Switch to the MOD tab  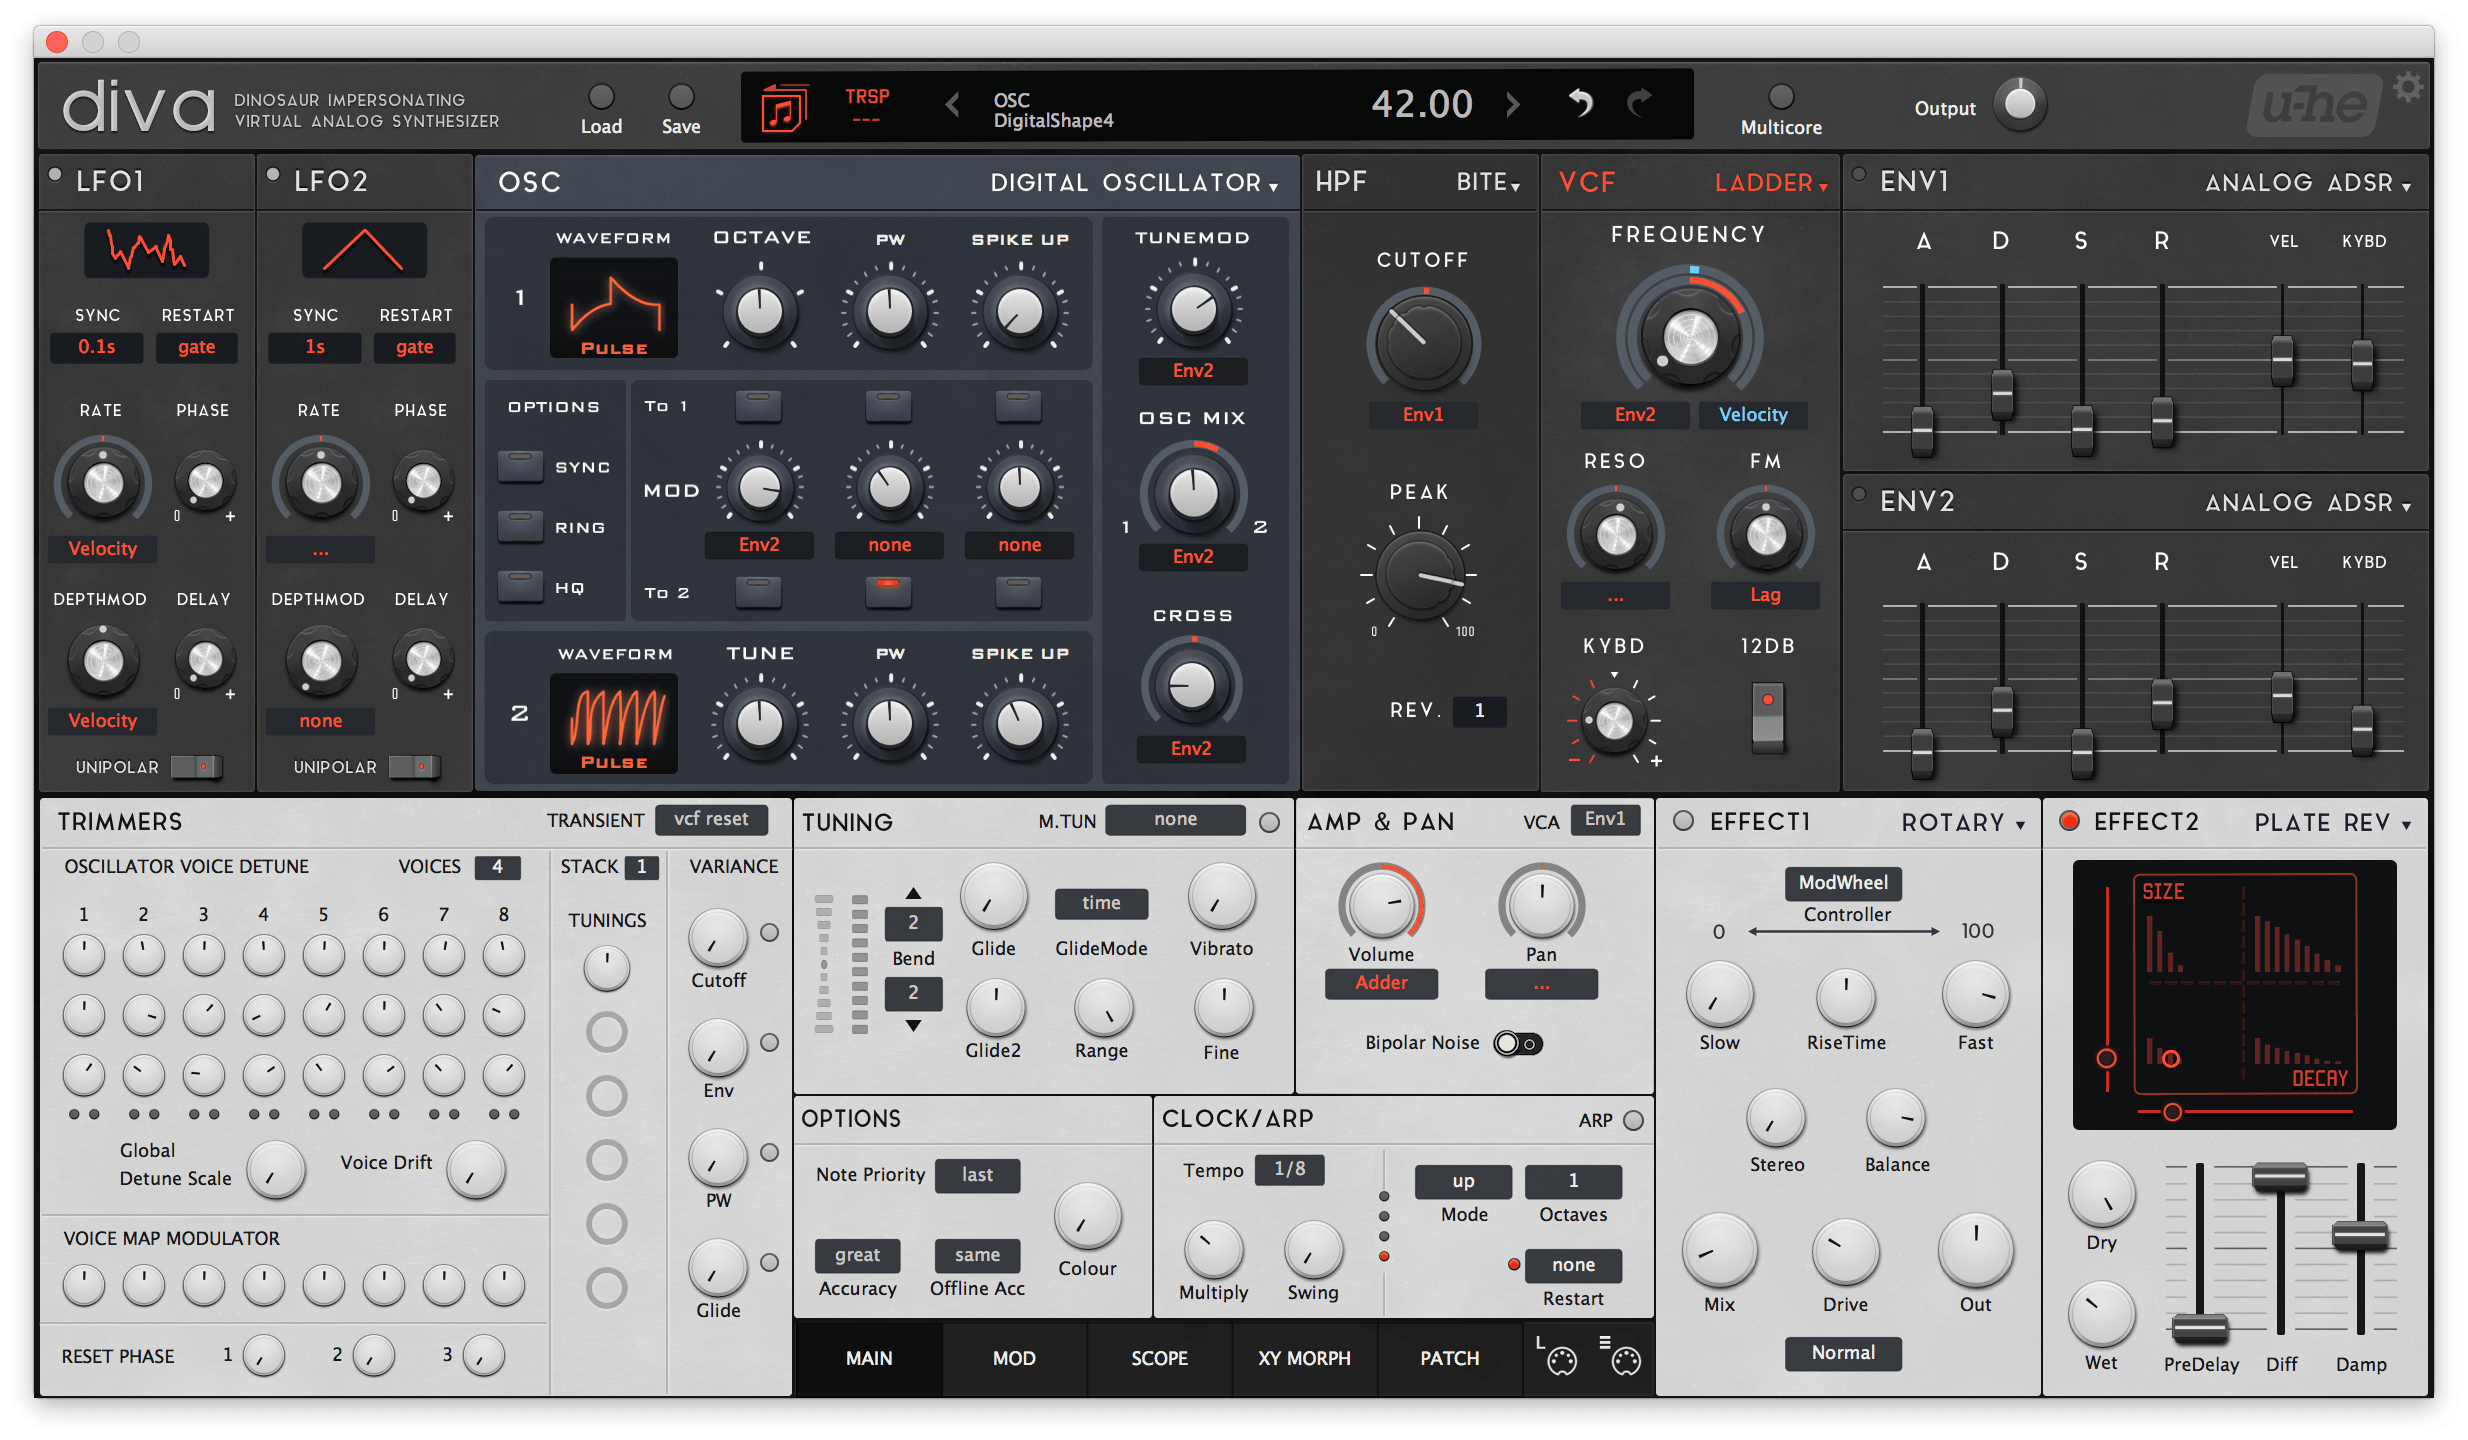pyautogui.click(x=1013, y=1358)
